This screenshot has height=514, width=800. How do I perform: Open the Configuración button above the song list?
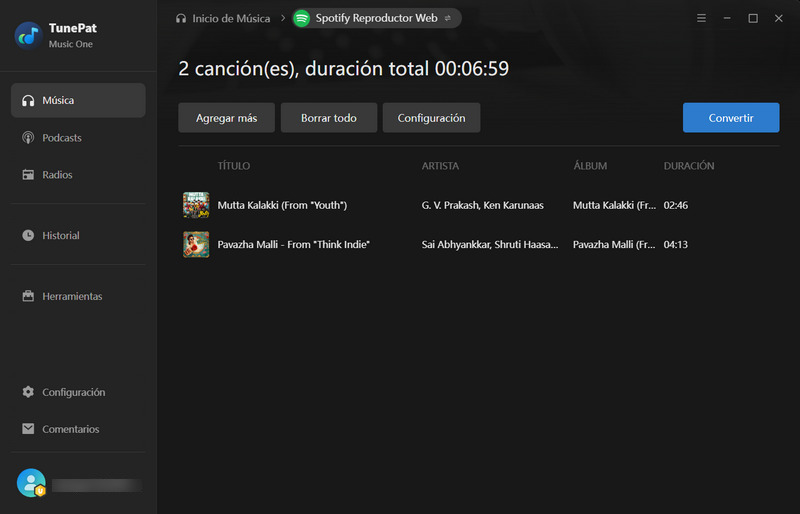pos(431,118)
